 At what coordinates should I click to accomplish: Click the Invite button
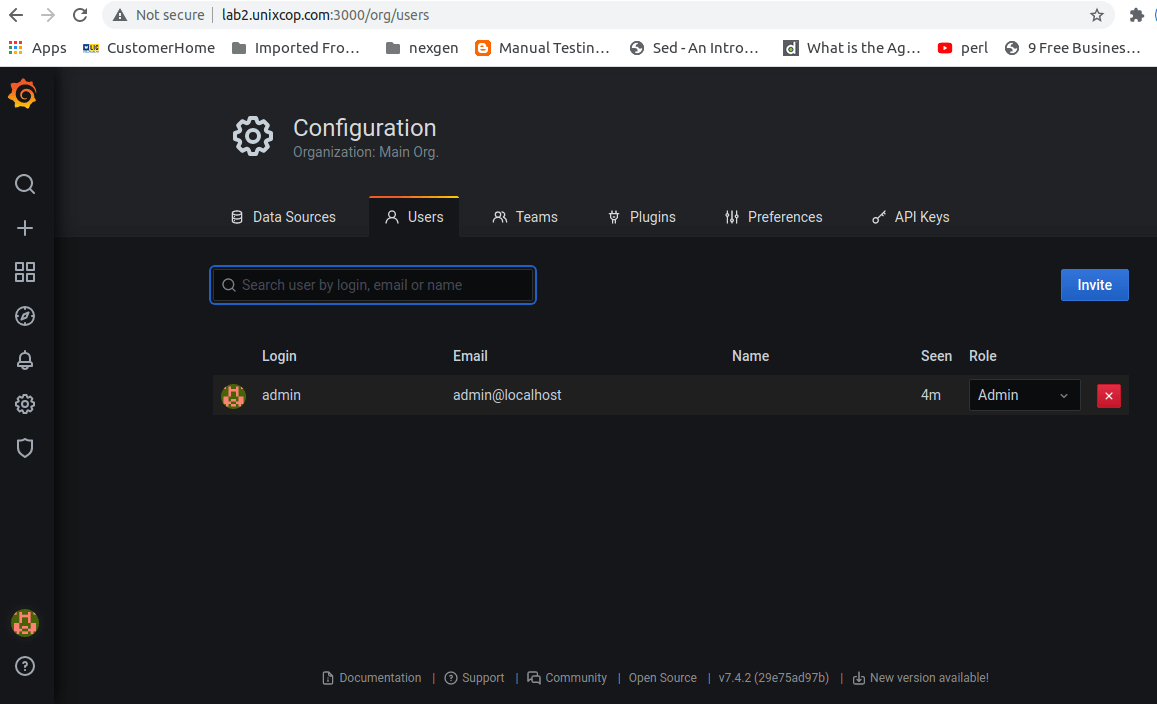coord(1094,285)
